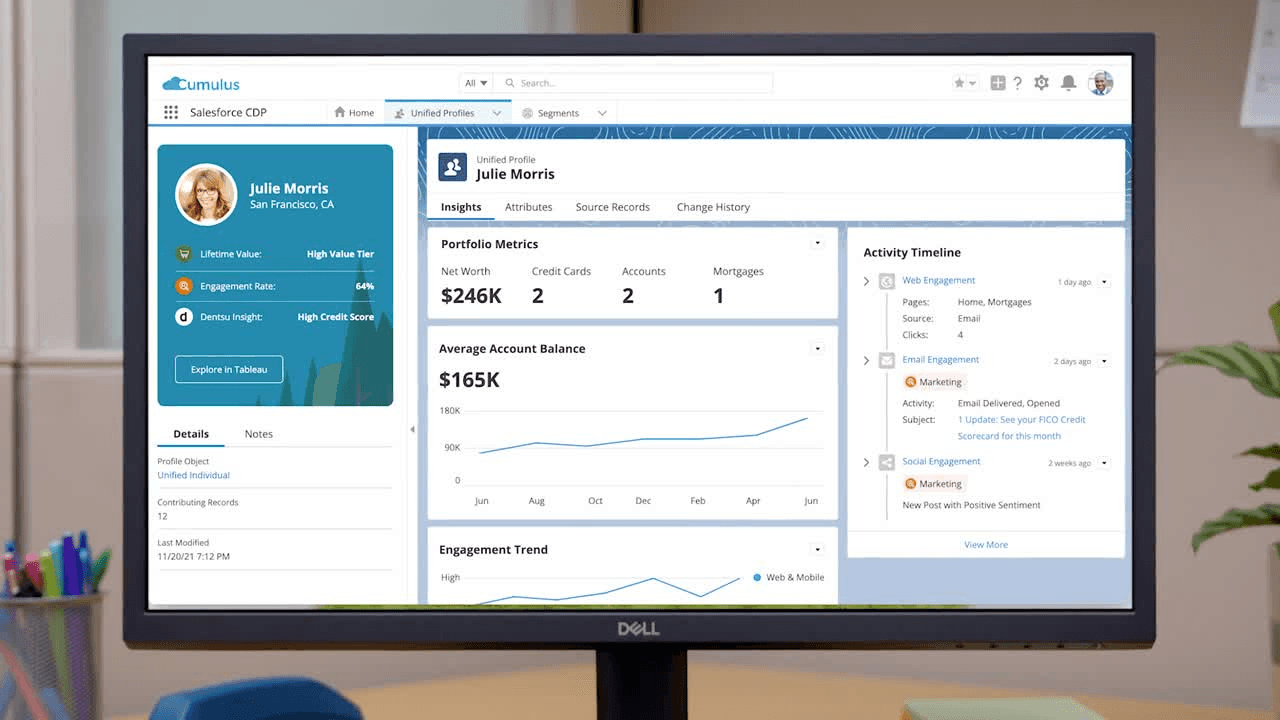Go to the Home tab
The image size is (1280, 720).
click(354, 113)
